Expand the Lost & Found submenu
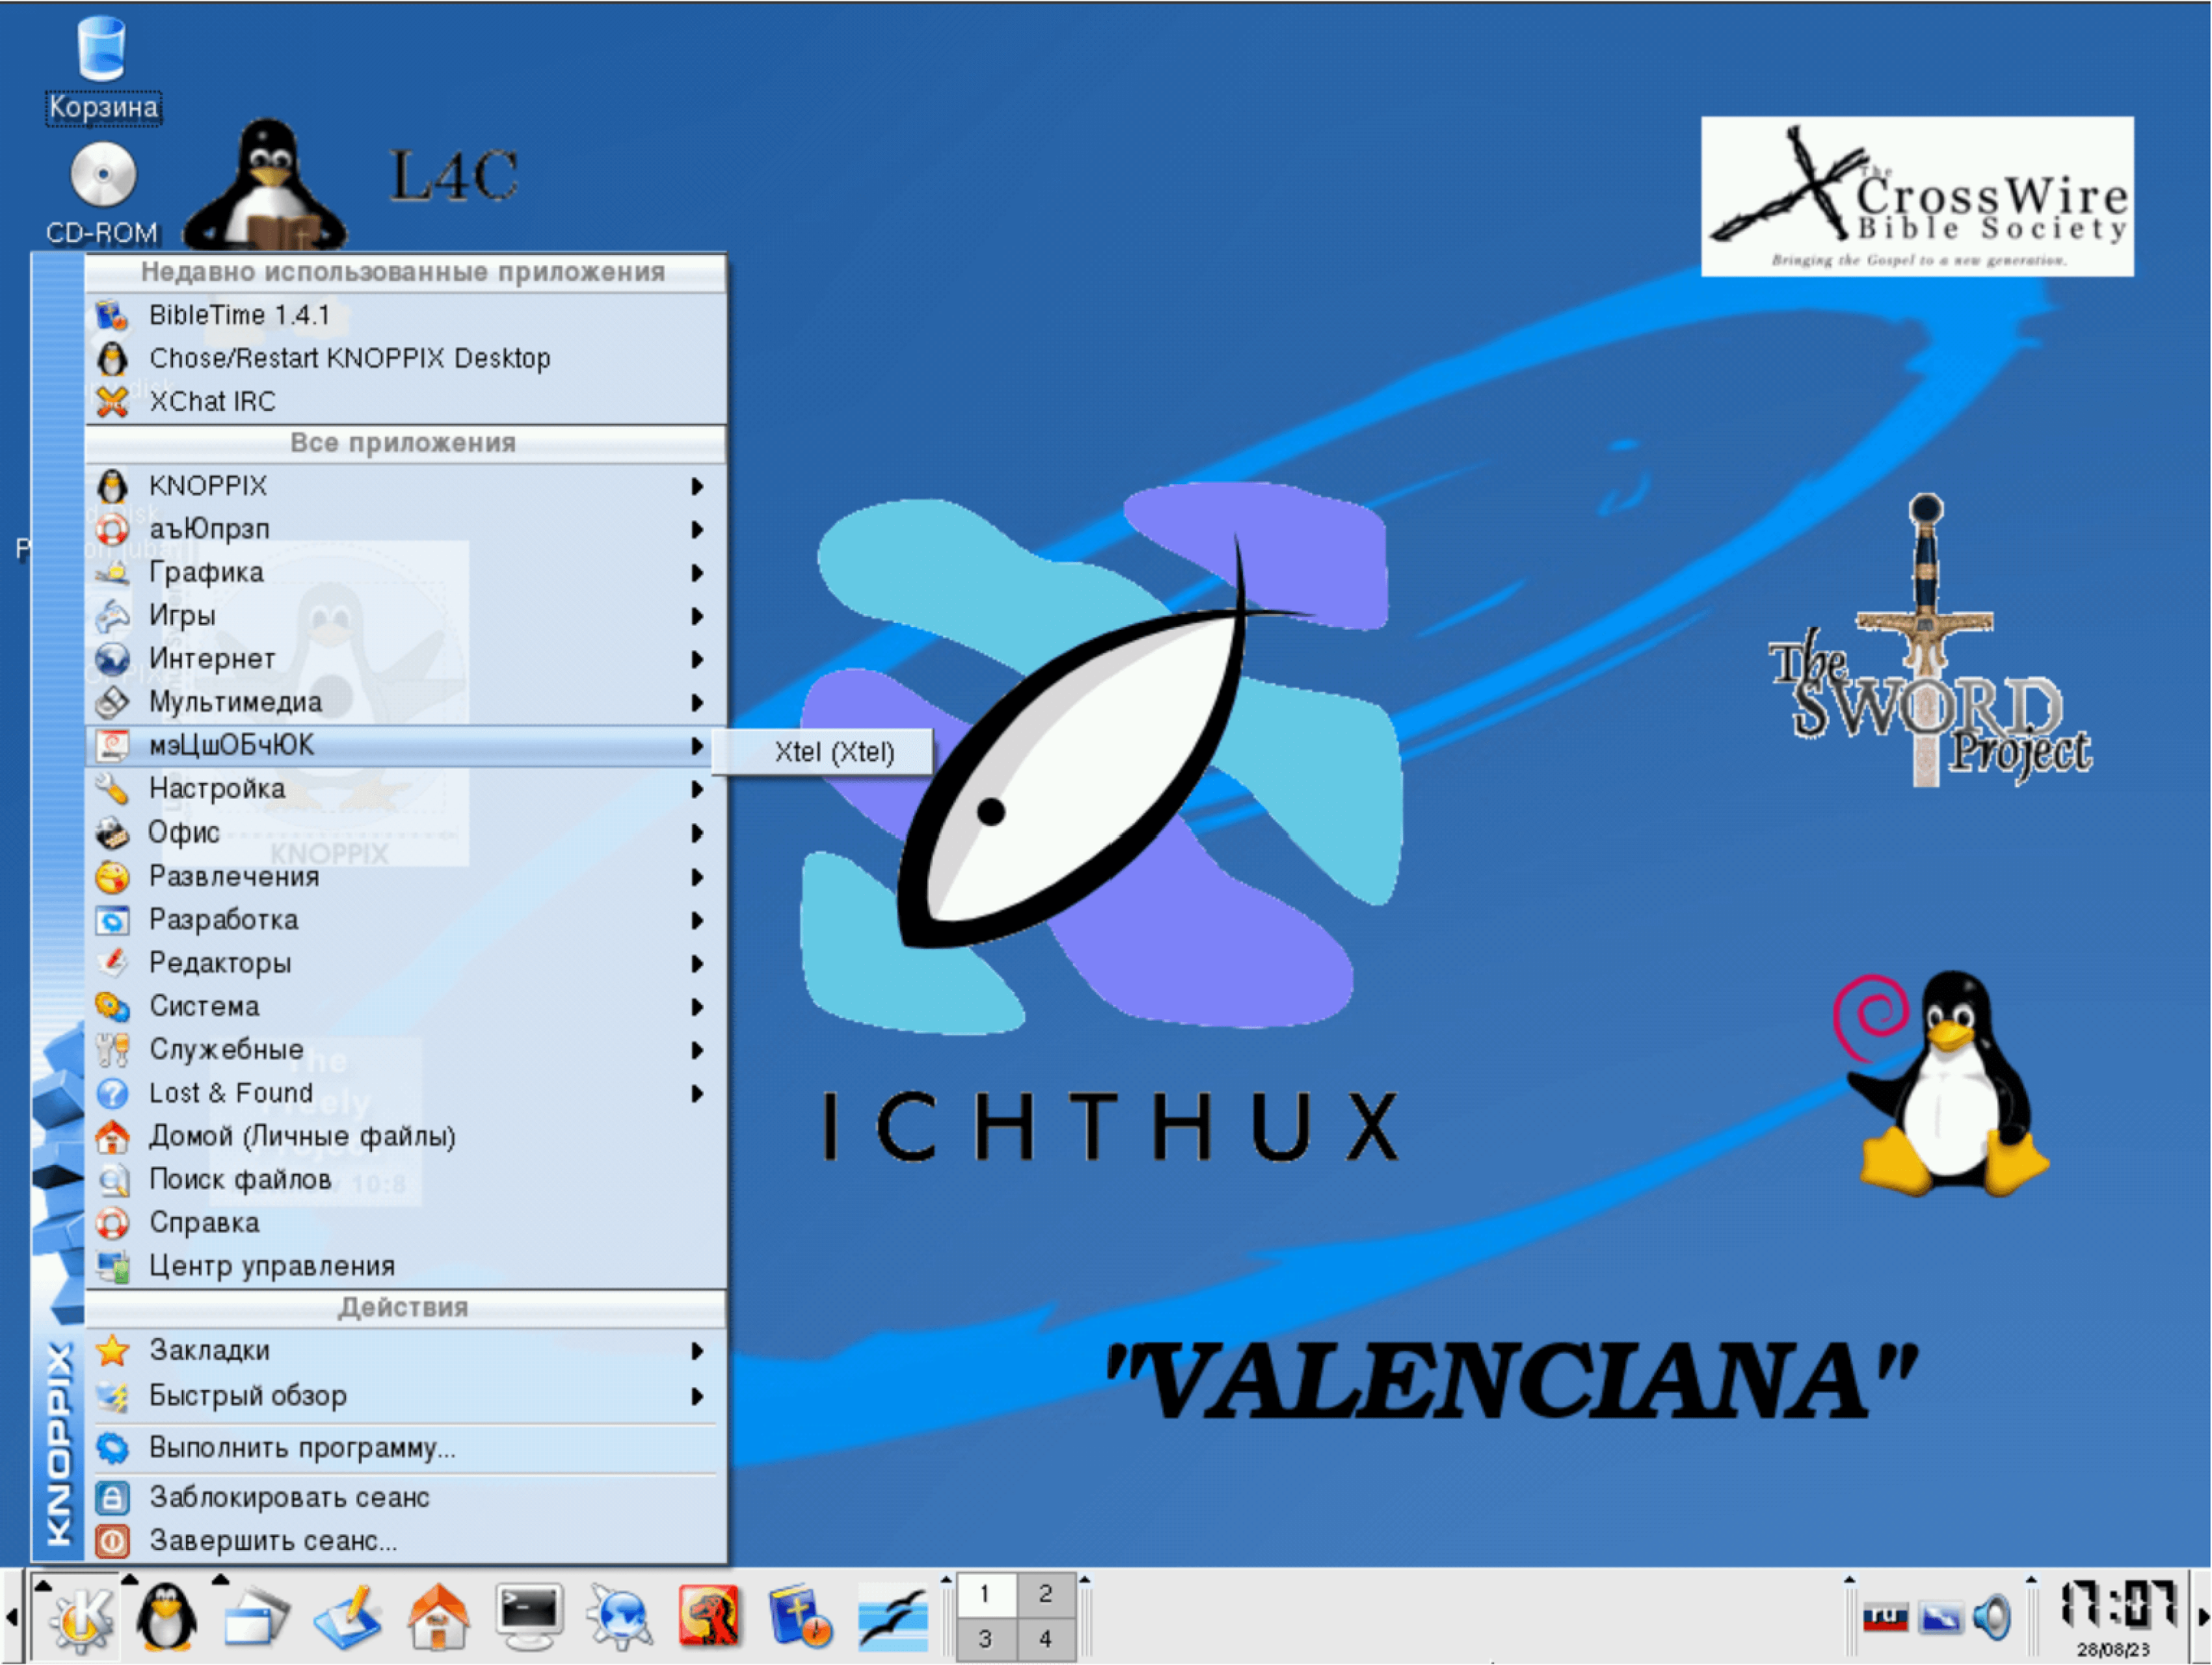Screen dimensions: 2212x1665 [x=406, y=1094]
